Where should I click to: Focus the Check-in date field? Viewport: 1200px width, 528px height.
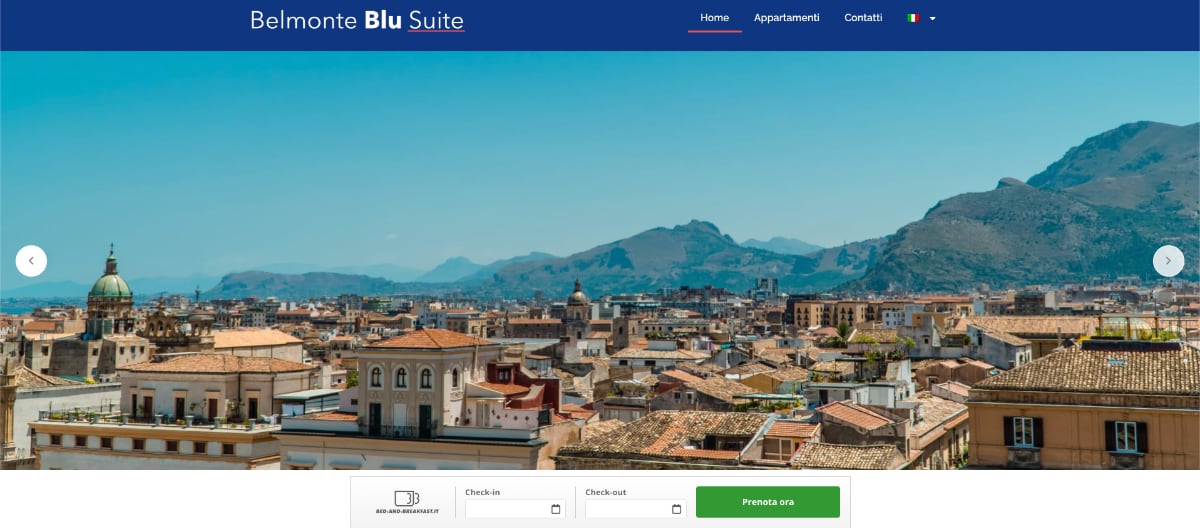point(515,509)
